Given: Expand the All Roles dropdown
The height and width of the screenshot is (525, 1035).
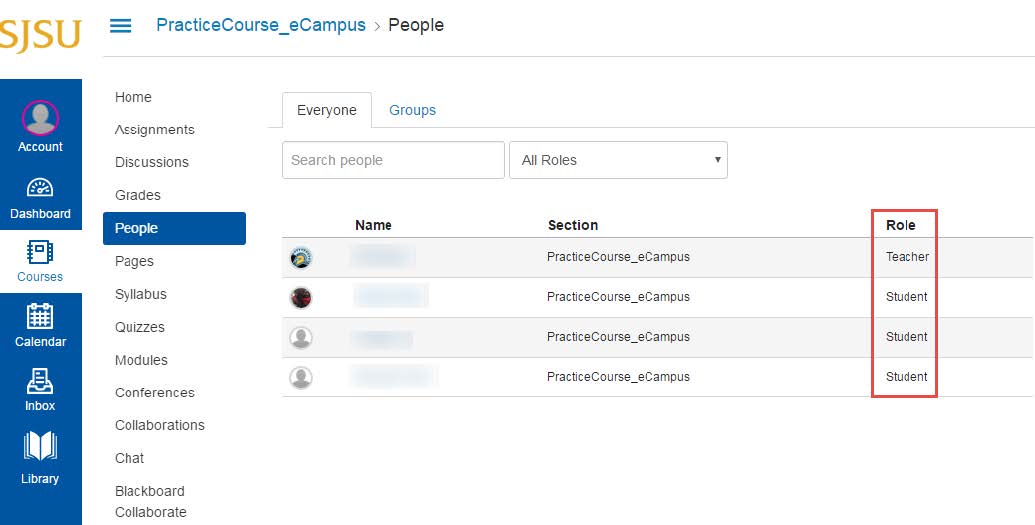Looking at the screenshot, I should click(x=618, y=160).
